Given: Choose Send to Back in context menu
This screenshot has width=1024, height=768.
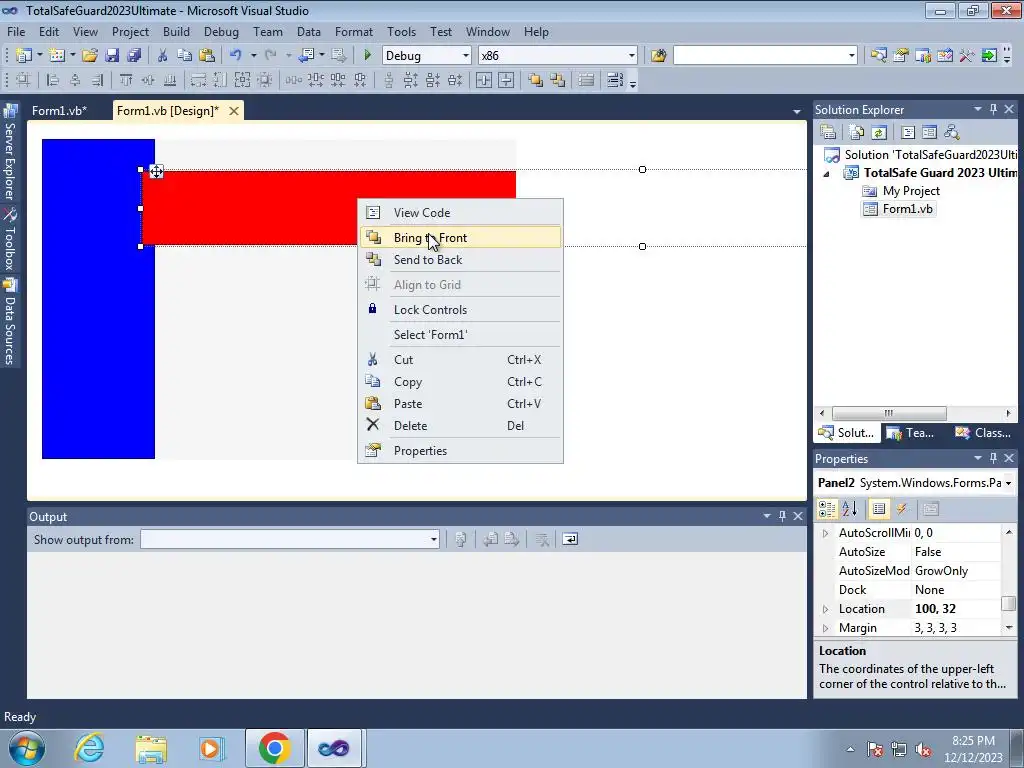Looking at the screenshot, I should (x=460, y=260).
